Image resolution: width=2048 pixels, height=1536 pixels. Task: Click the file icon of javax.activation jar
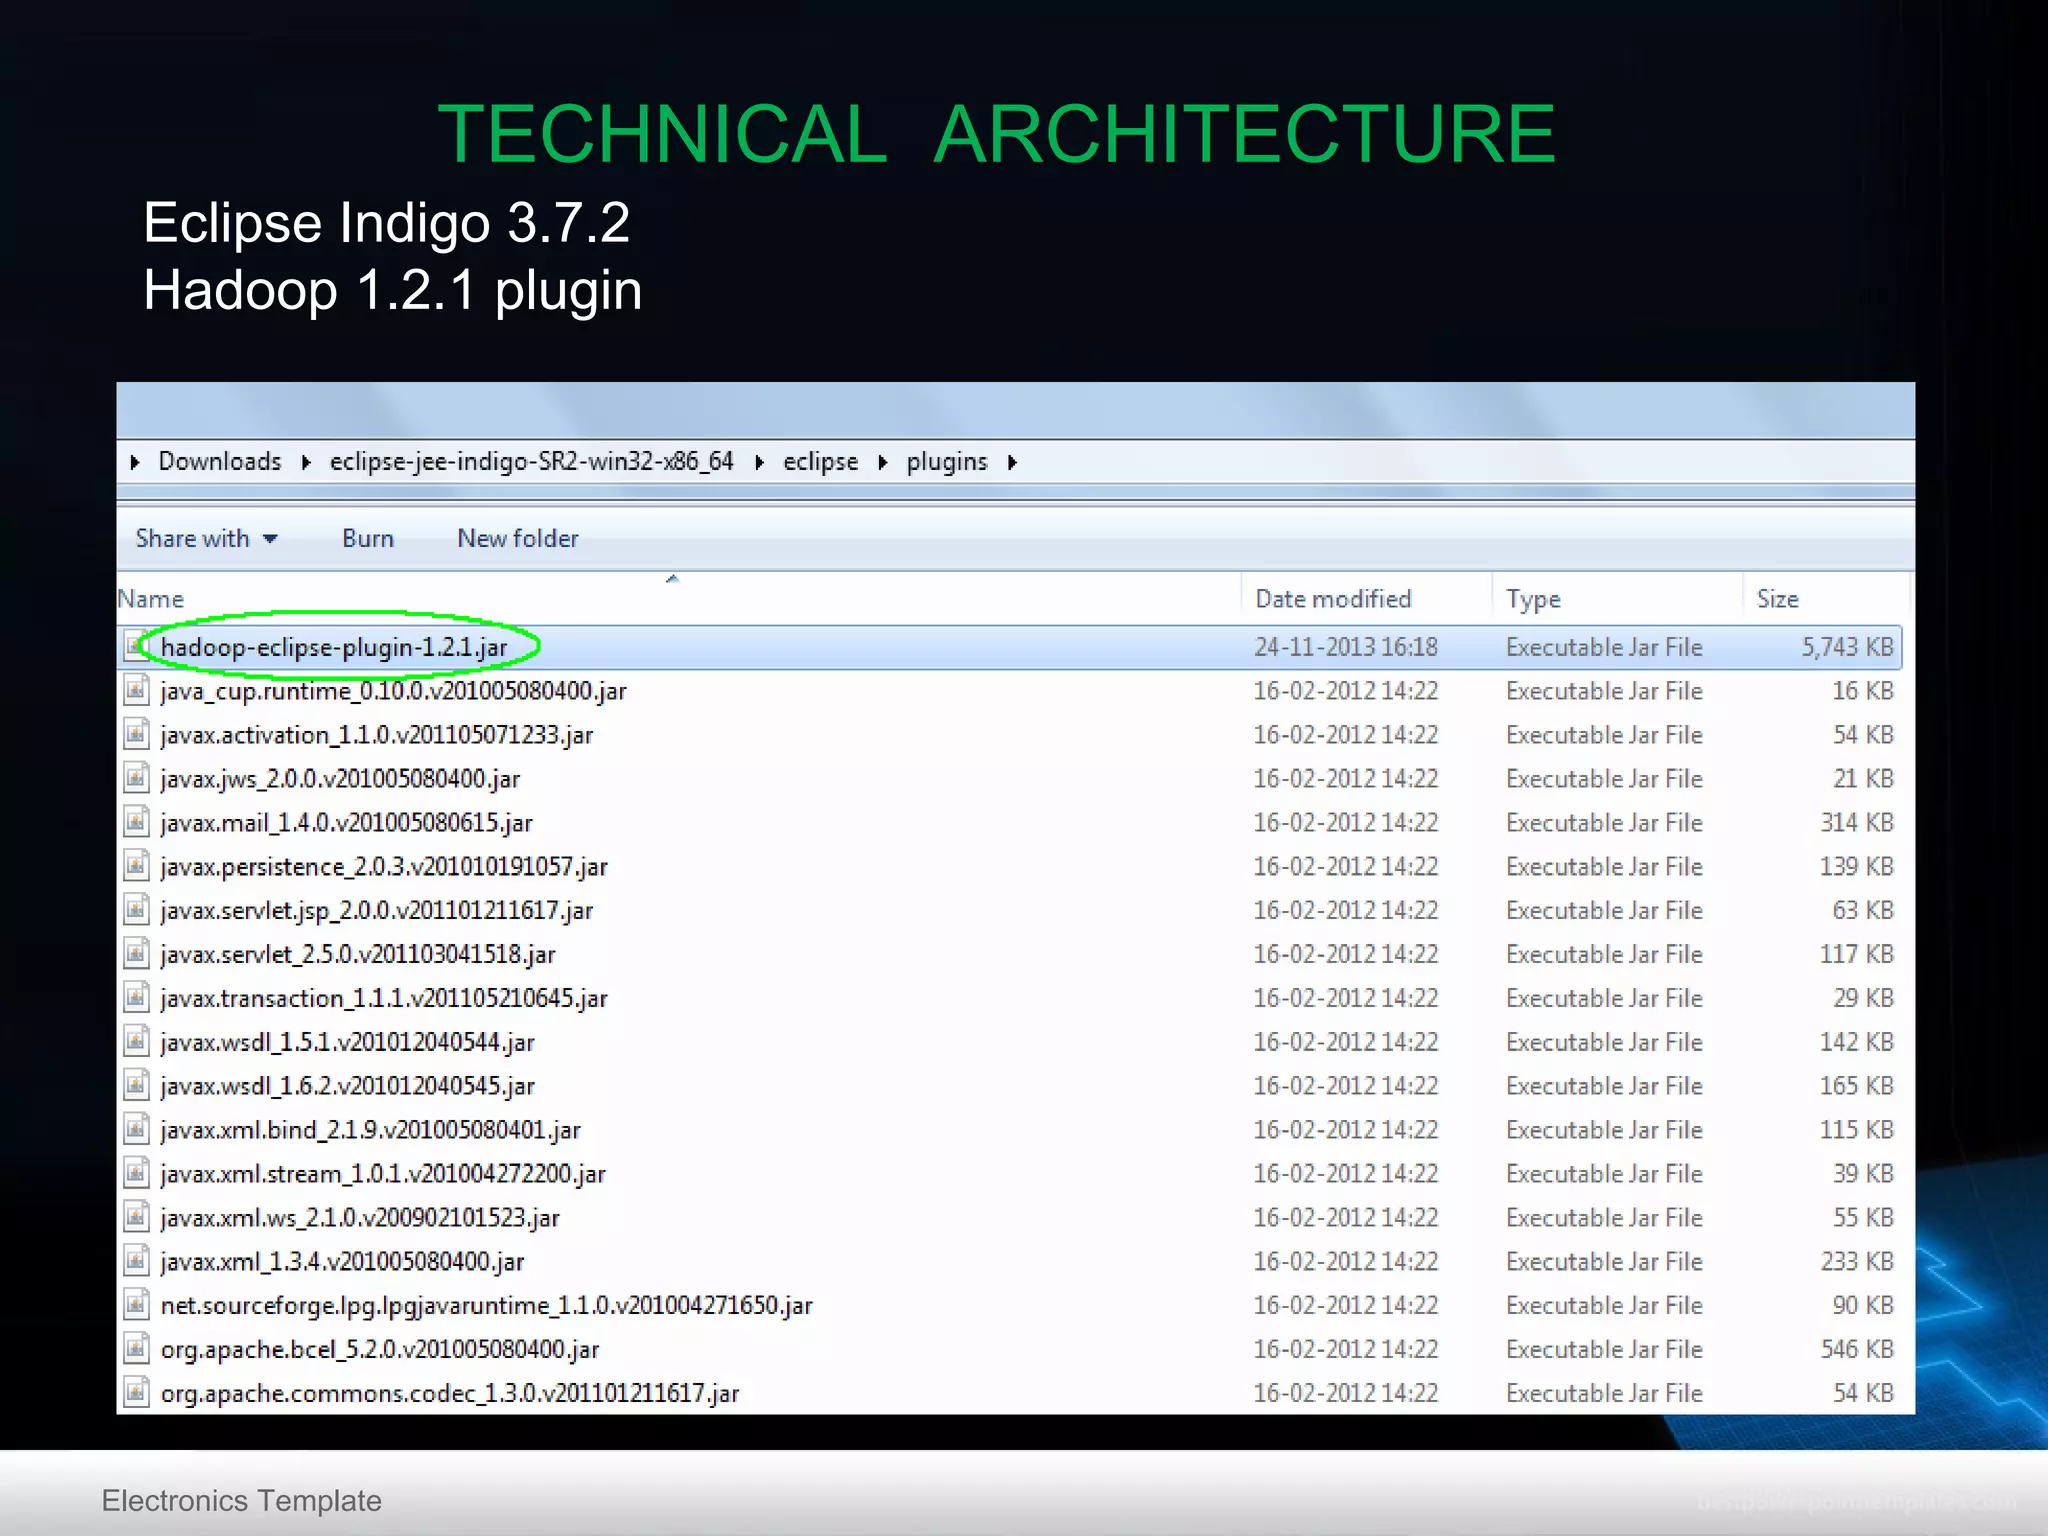137,735
